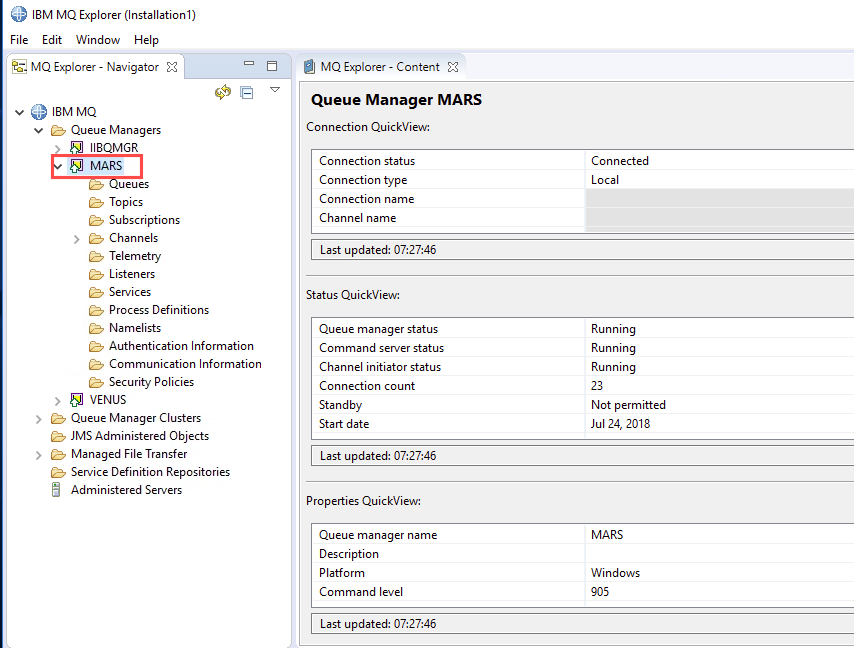854x648 pixels.
Task: Click the Queue manager name value MARS
Action: pyautogui.click(x=607, y=535)
